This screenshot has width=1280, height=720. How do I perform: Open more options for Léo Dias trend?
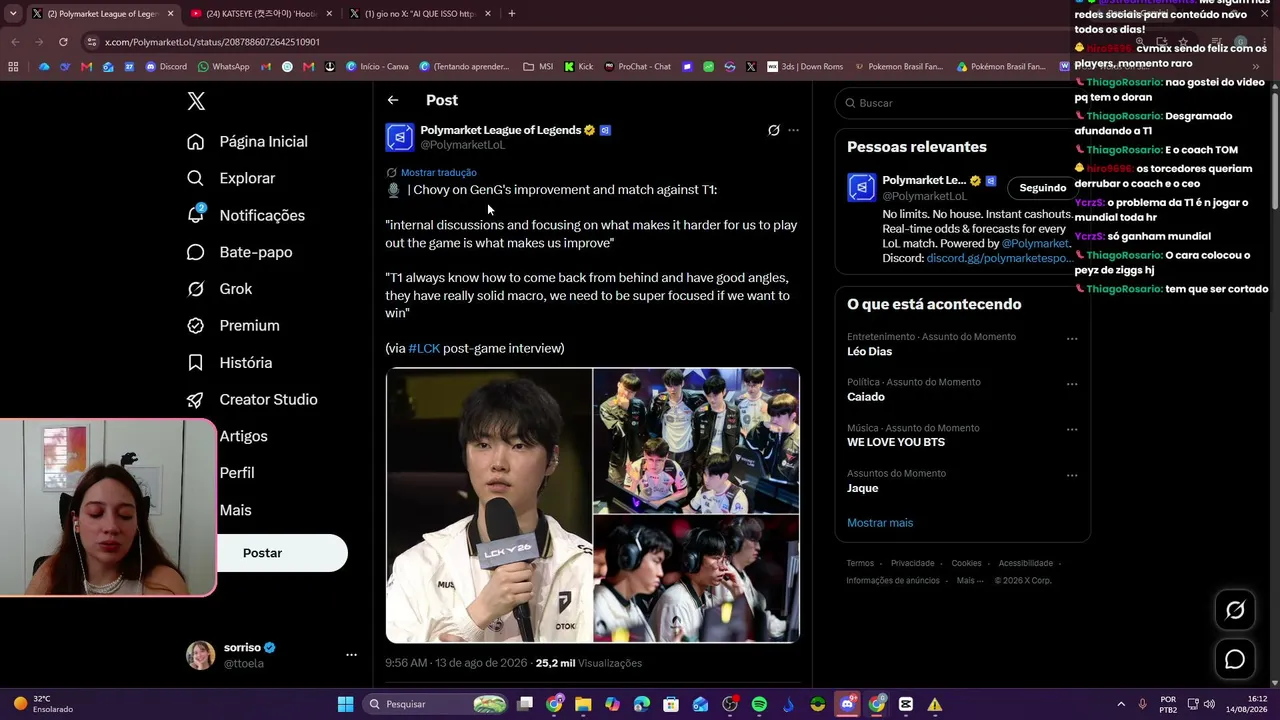[x=1072, y=339]
